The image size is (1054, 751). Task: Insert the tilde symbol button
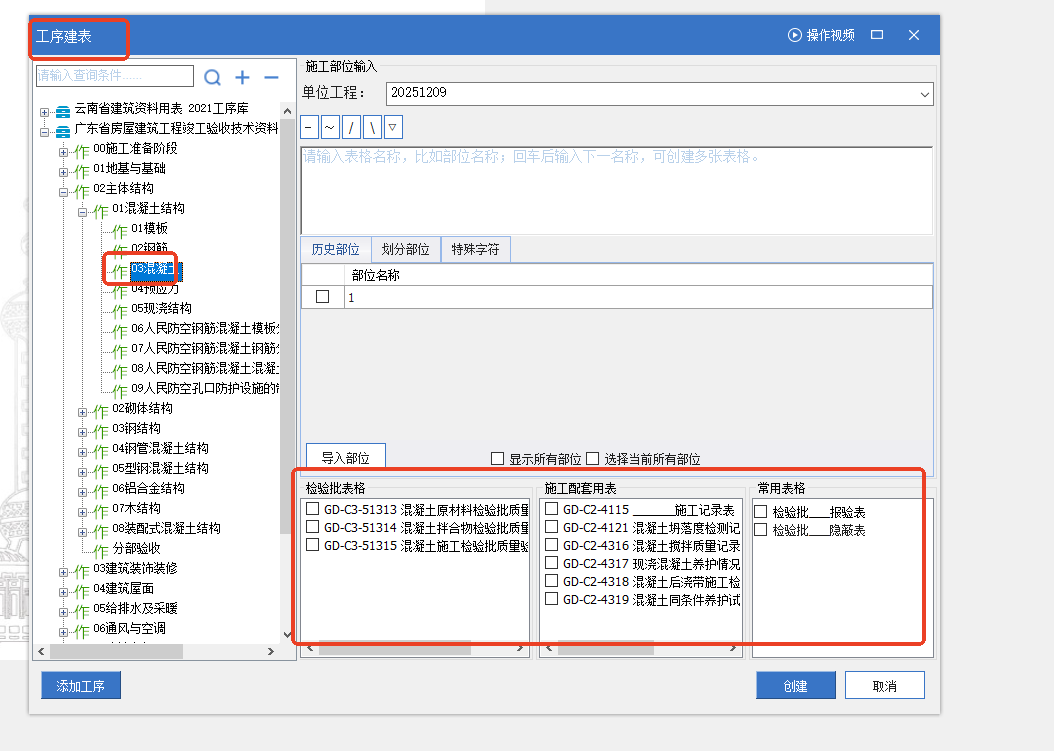330,128
